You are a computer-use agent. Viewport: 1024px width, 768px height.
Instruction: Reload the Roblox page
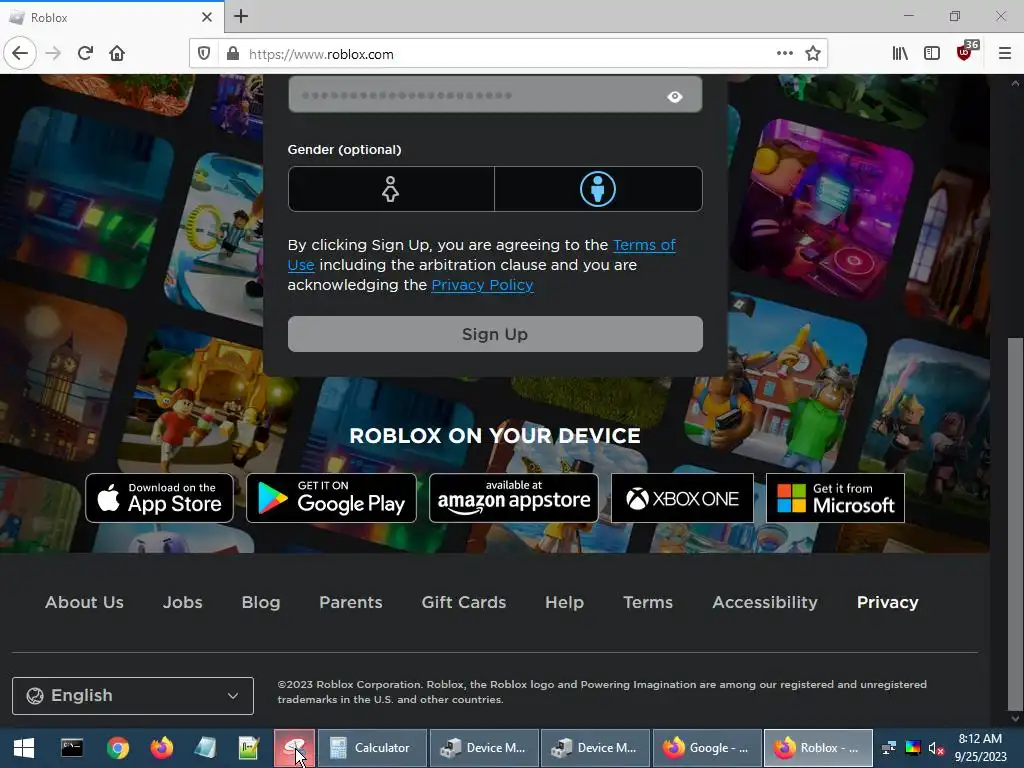[85, 54]
